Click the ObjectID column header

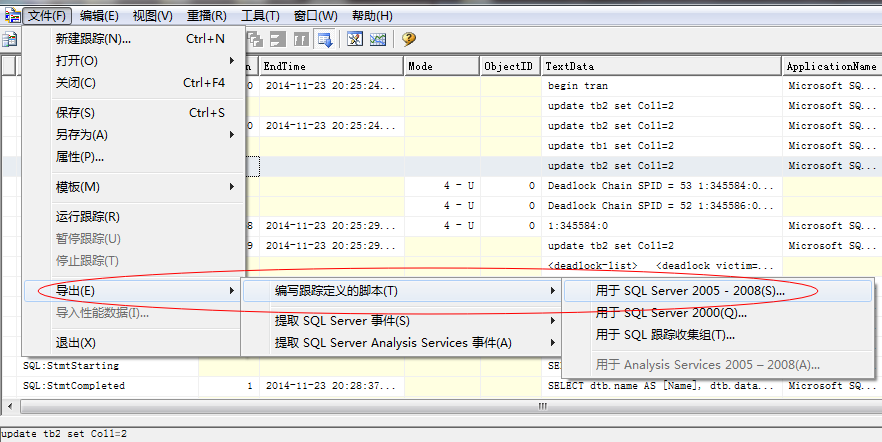click(510, 66)
